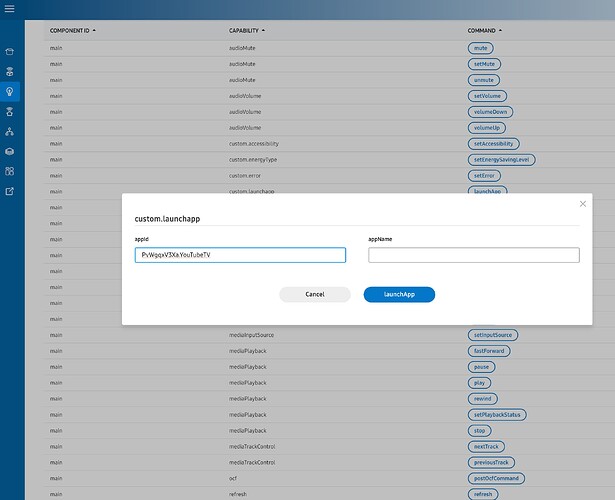615x500 pixels.
Task: Select the mediaInputSource capability cell
Action: click(x=251, y=335)
